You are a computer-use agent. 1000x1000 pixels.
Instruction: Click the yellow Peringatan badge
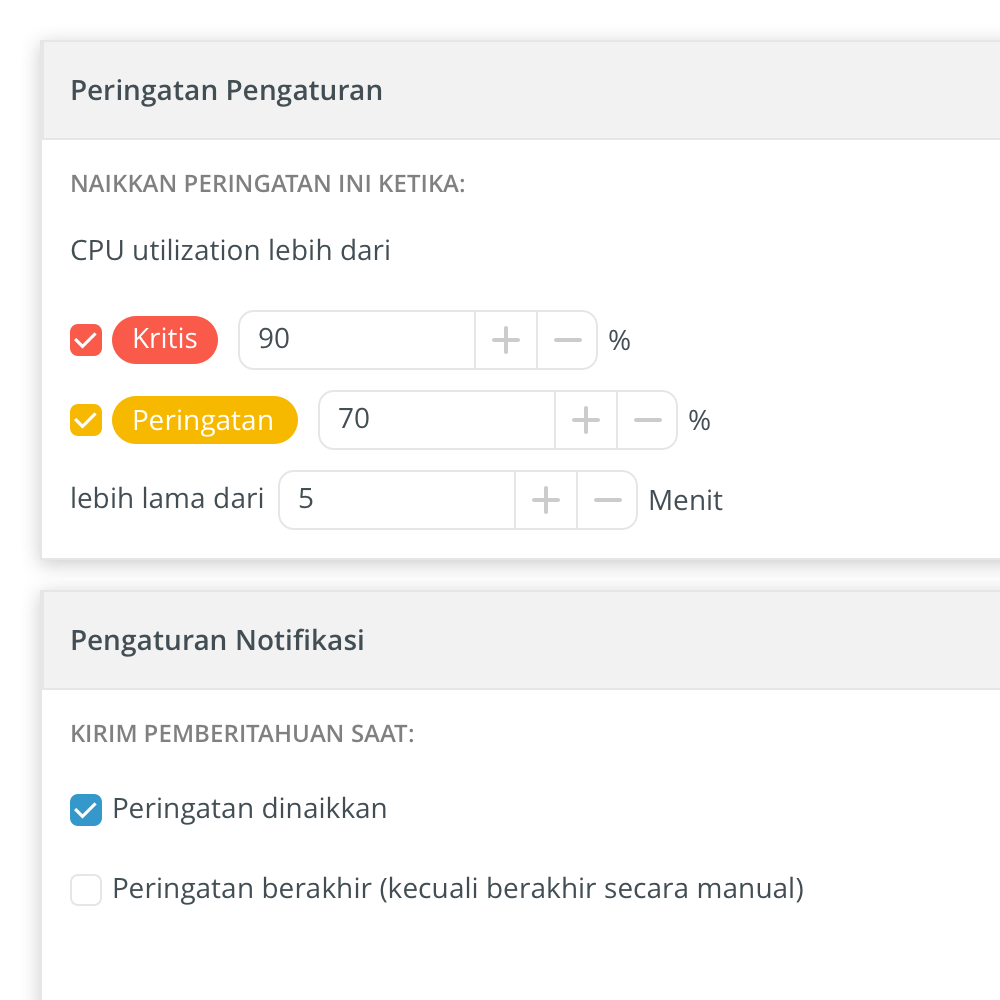click(x=204, y=420)
